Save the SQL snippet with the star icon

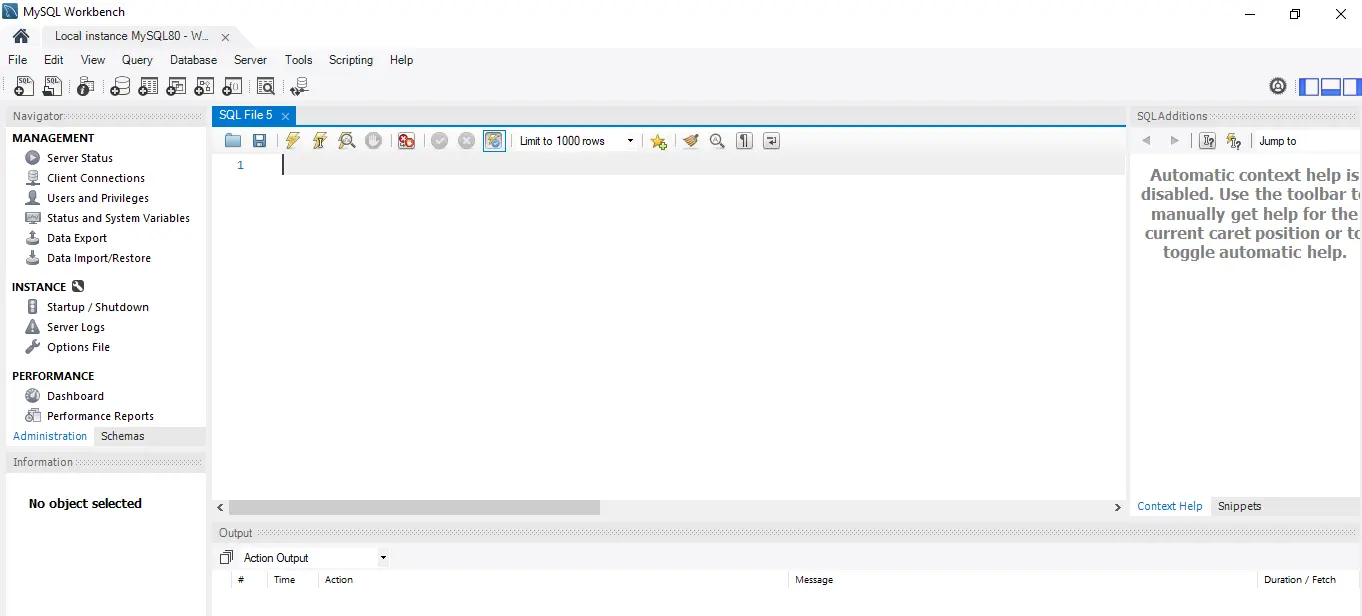(x=658, y=140)
